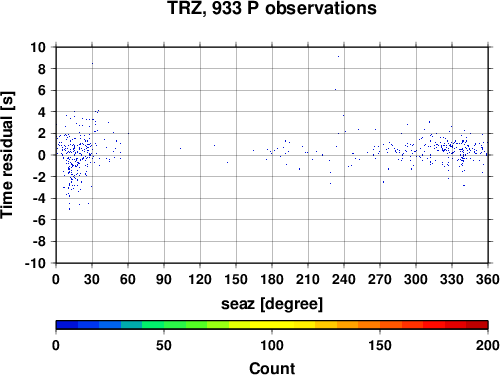This screenshot has width=500, height=375.
Task: Click the 'seaz [degree]' x-axis label
Action: [x=272, y=304]
